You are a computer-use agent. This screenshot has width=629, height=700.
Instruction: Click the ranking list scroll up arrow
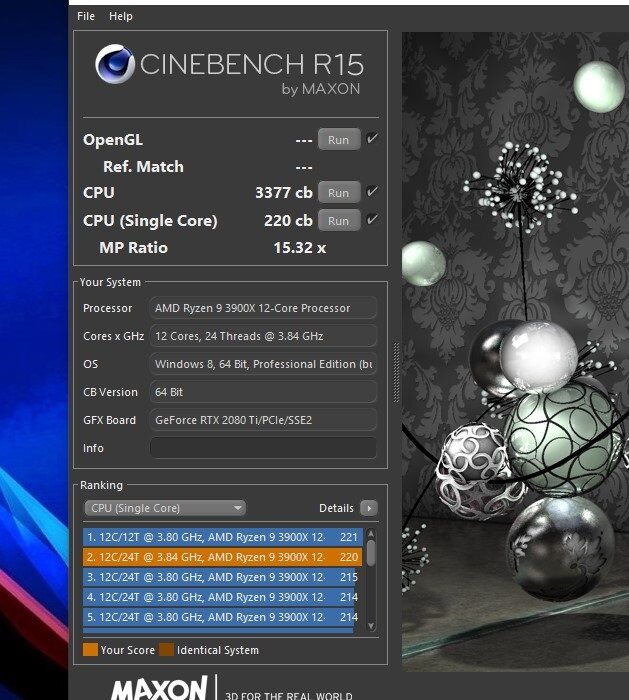coord(371,533)
